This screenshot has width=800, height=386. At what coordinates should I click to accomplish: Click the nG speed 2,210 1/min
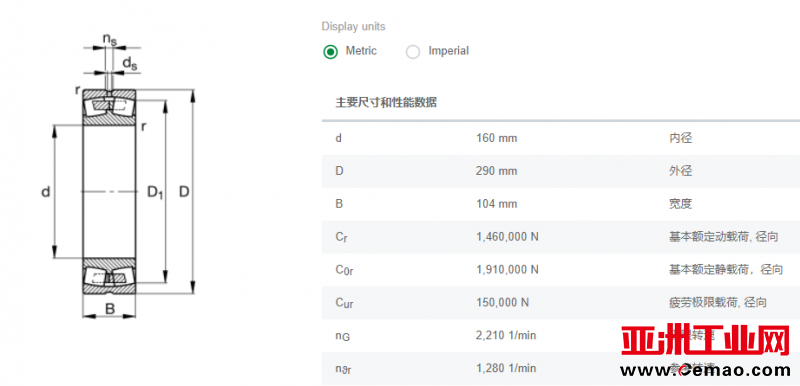pos(506,335)
